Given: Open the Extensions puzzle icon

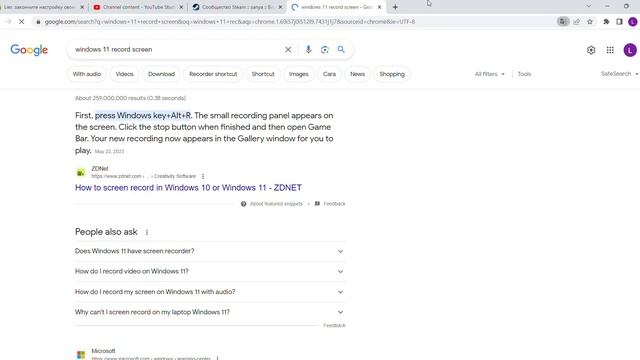Looking at the screenshot, I should tap(606, 22).
